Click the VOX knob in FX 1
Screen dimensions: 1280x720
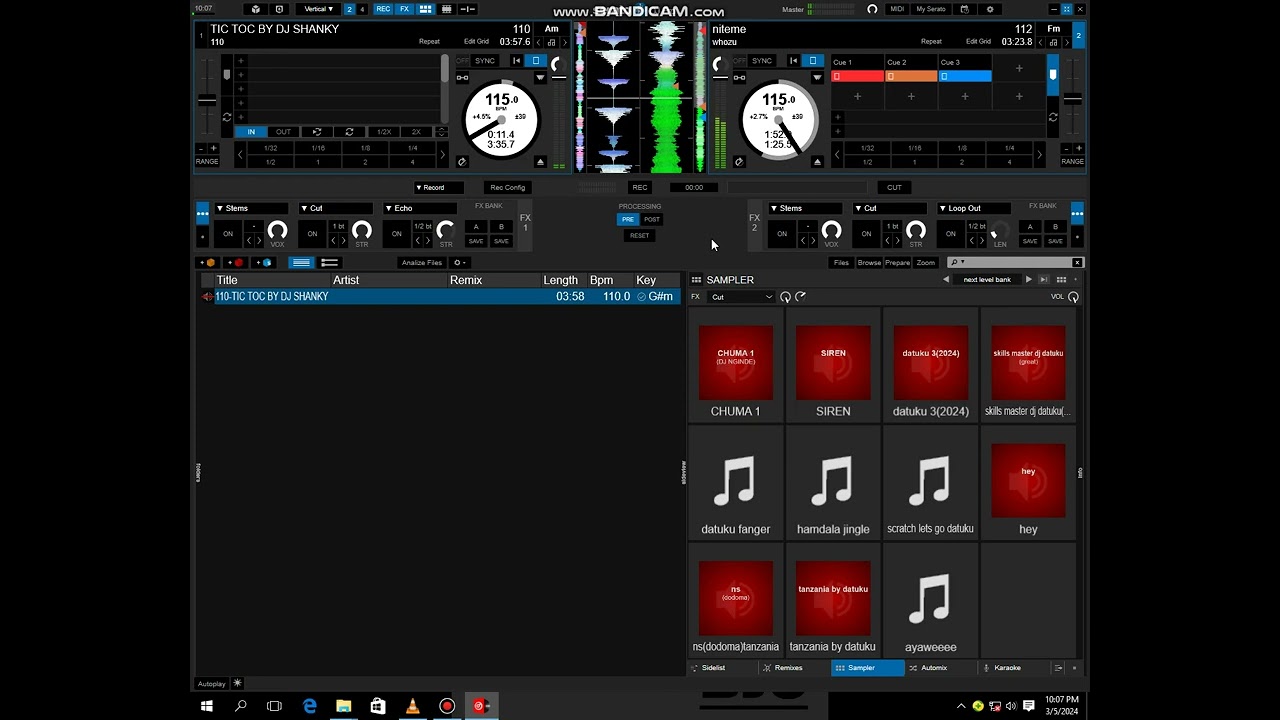point(277,231)
